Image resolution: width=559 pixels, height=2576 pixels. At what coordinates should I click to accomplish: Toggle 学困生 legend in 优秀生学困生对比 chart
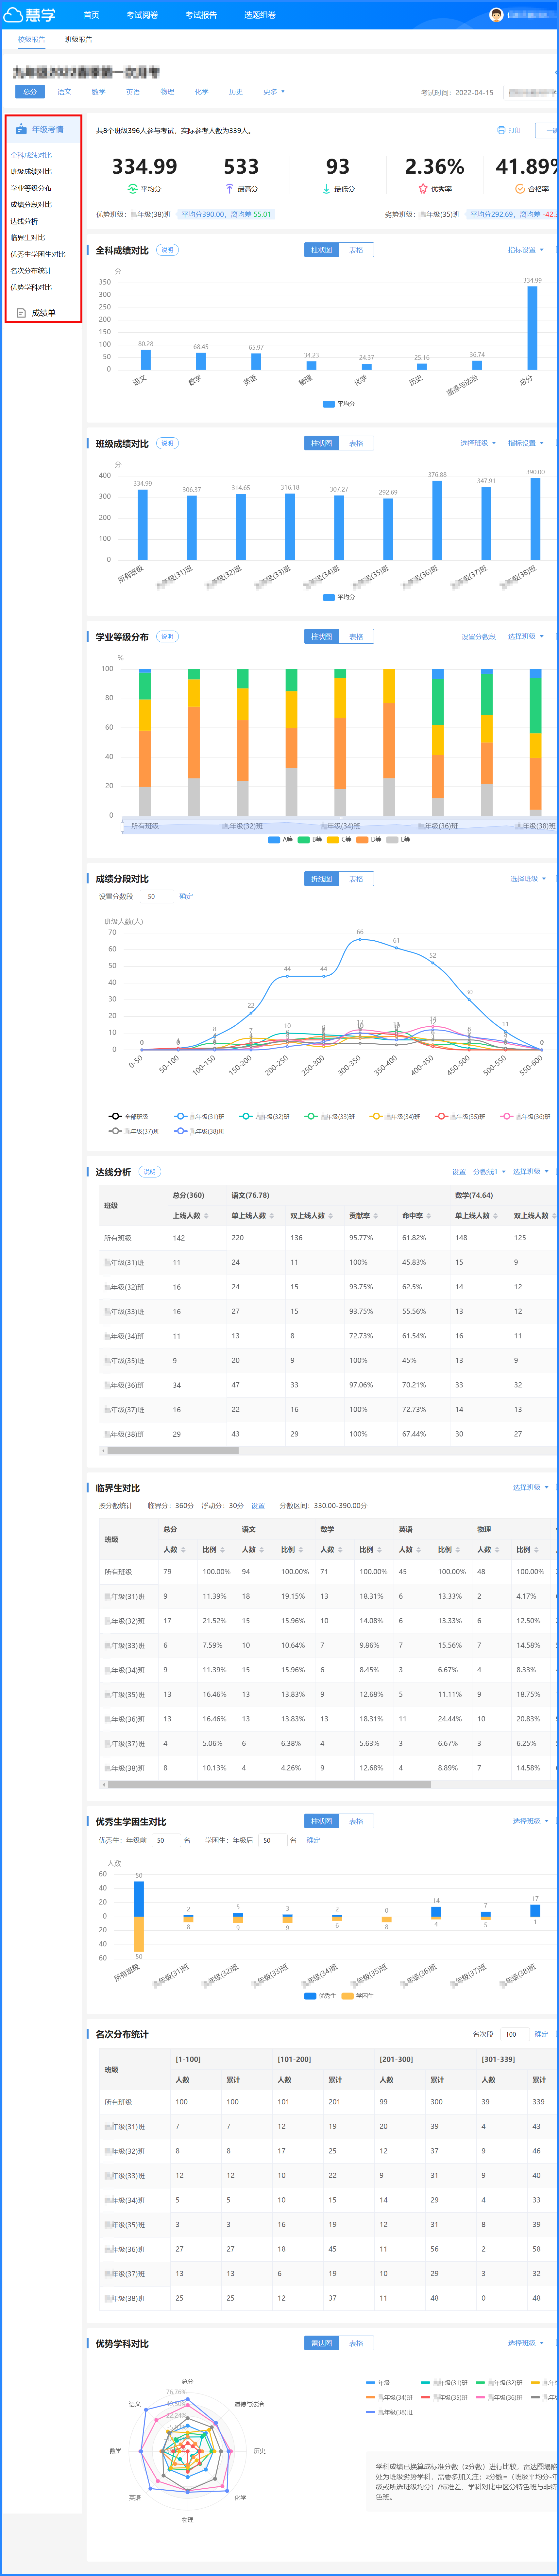coord(358,1996)
